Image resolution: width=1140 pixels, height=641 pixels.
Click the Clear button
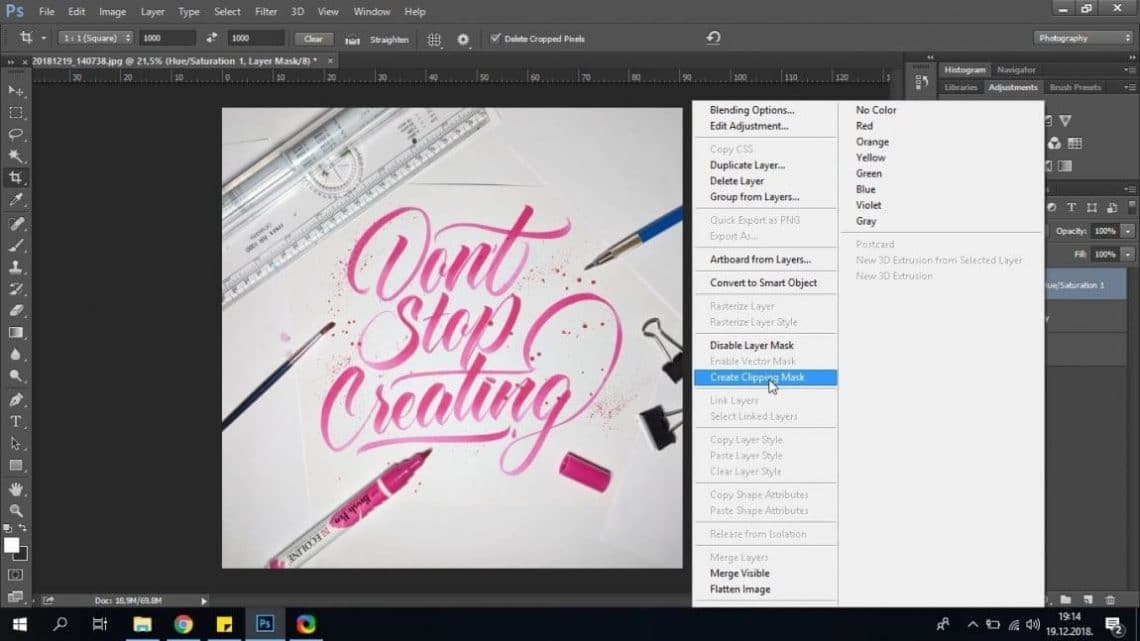coord(313,39)
